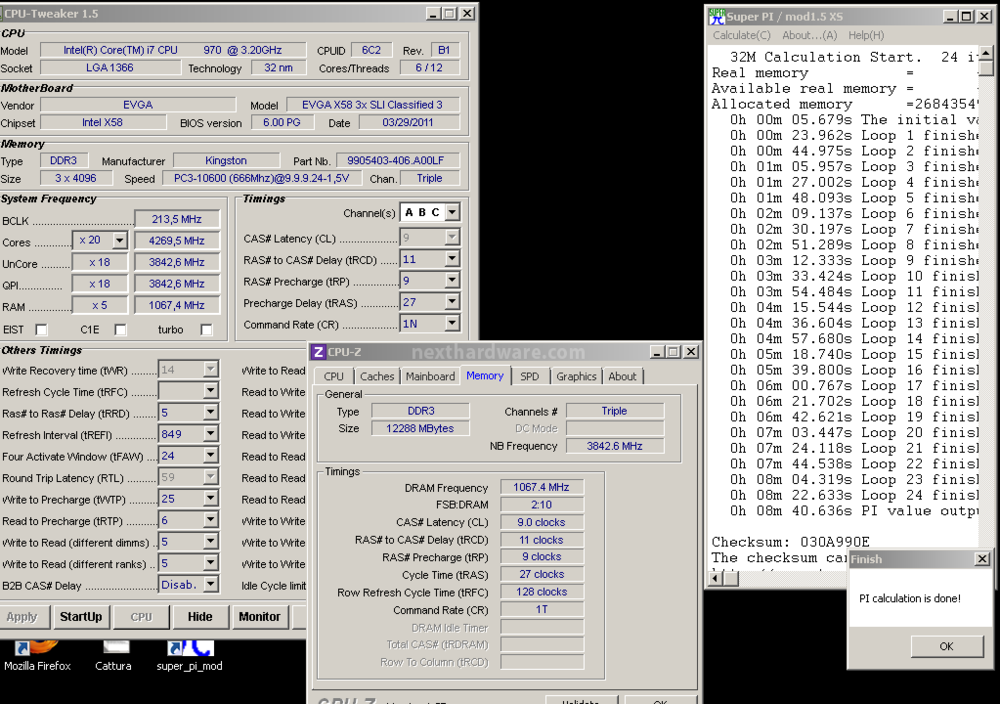Click the Checksum: 030A990E line

click(790, 542)
